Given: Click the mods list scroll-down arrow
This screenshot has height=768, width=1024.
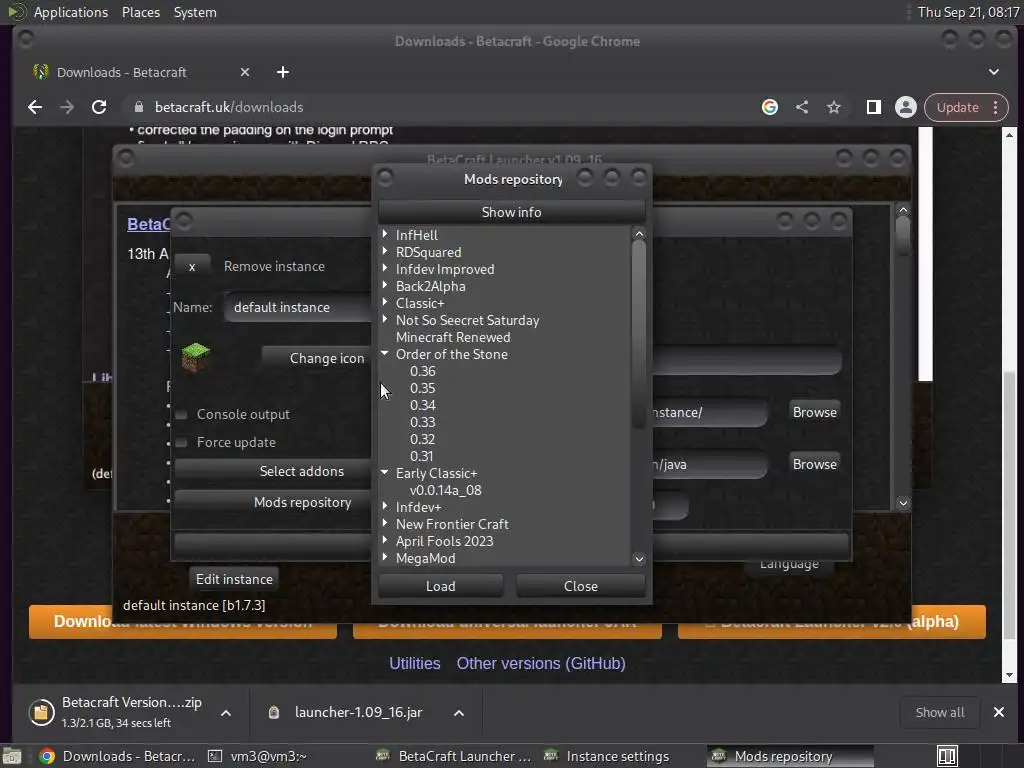Looking at the screenshot, I should pos(639,558).
